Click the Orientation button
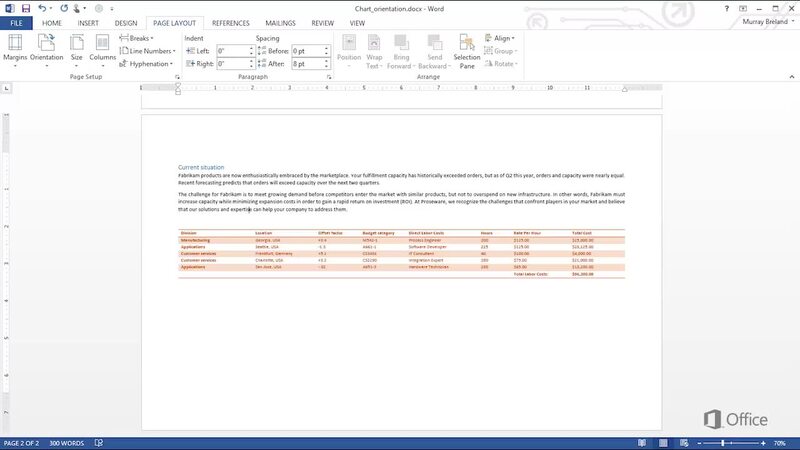Image resolution: width=800 pixels, height=450 pixels. [46, 47]
